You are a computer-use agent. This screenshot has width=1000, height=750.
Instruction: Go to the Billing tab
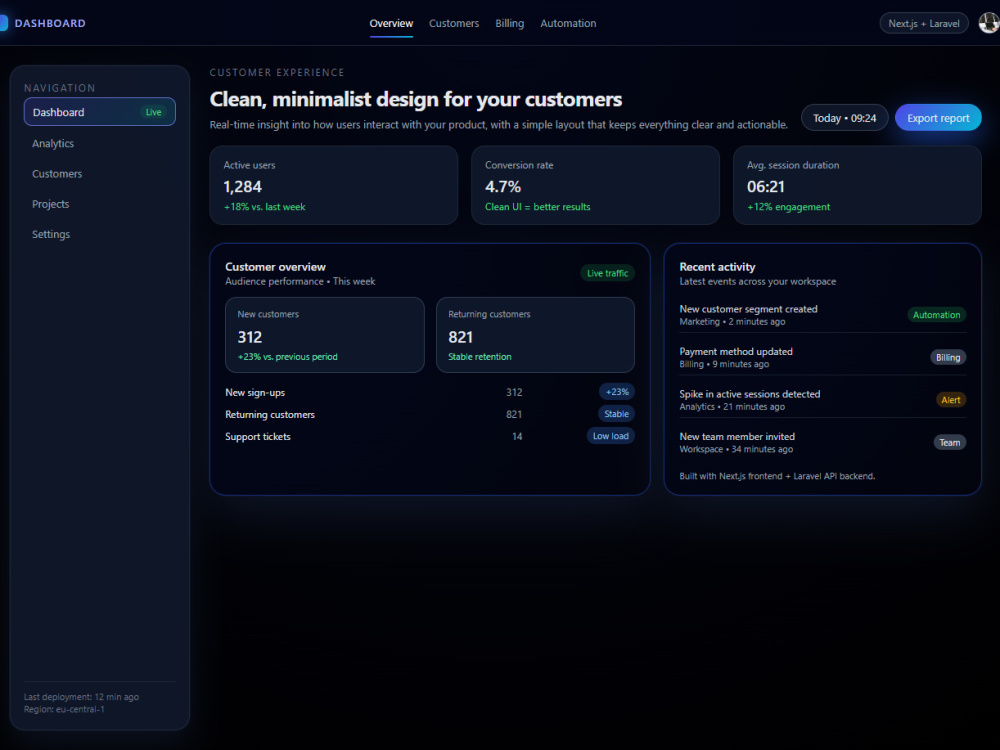click(x=510, y=24)
